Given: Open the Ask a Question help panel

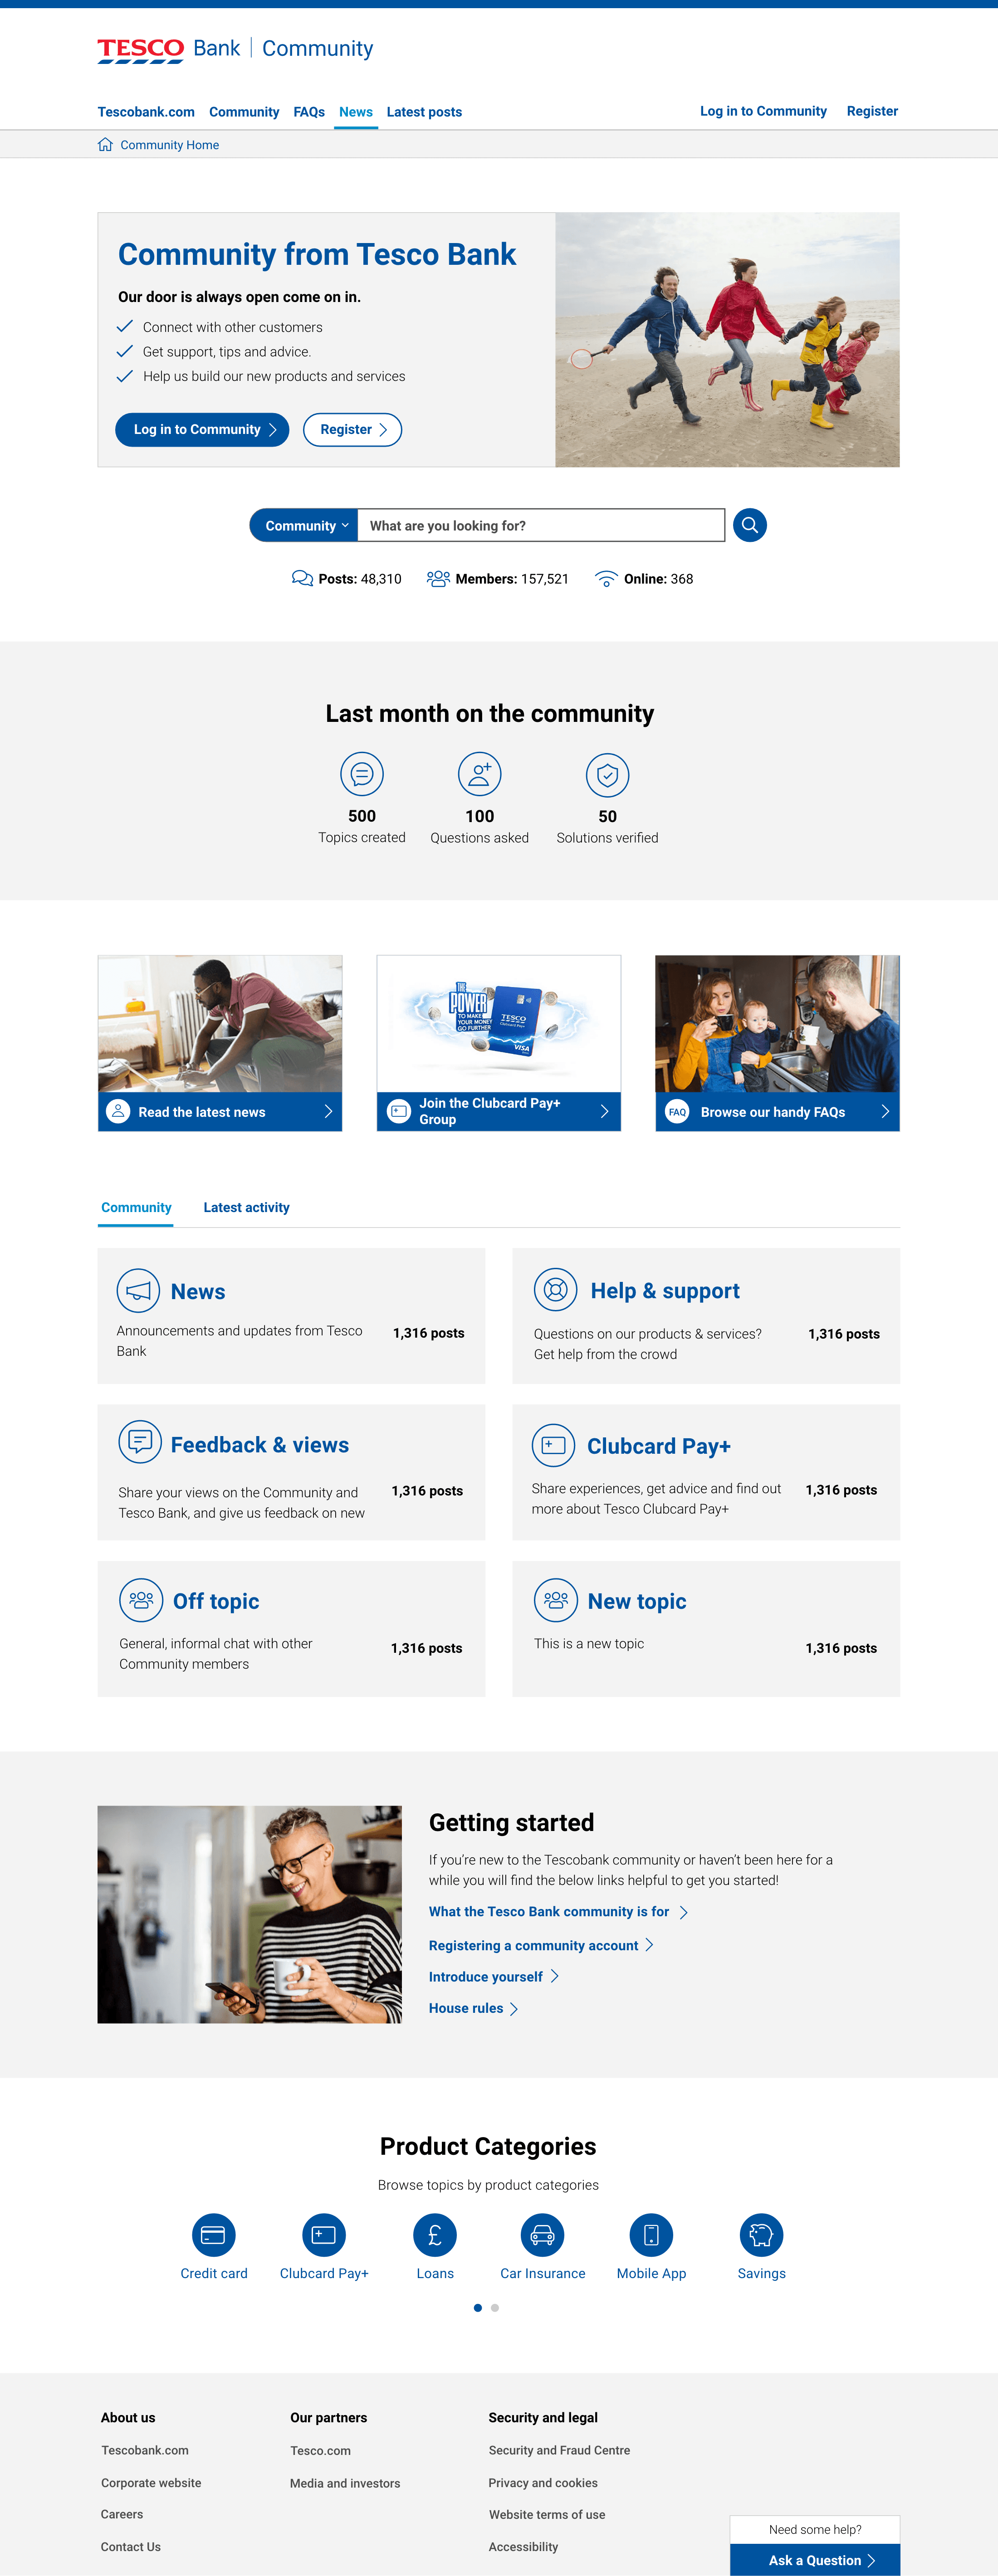Looking at the screenshot, I should pos(815,2560).
